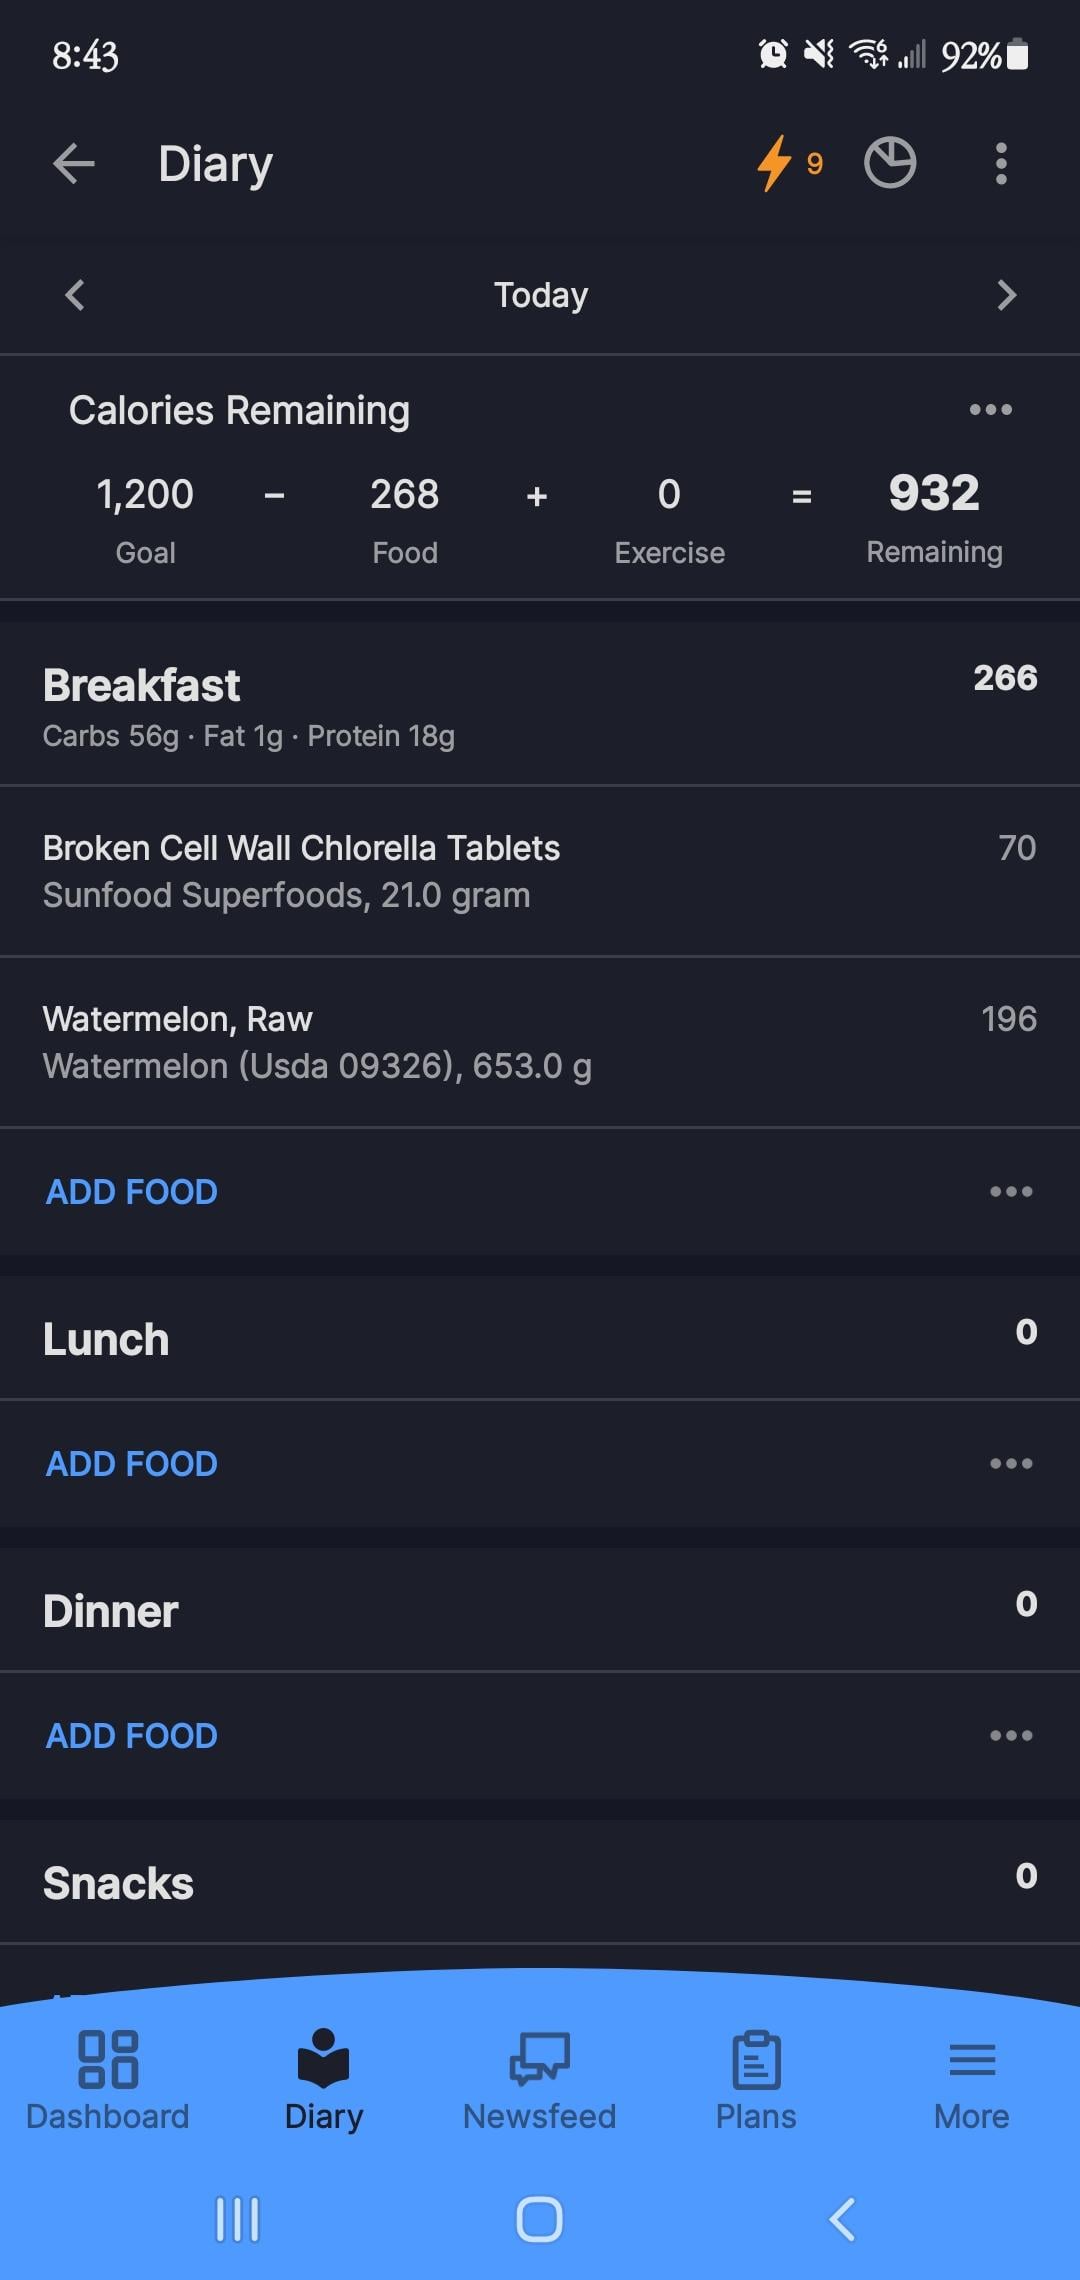Tap the back arrow next to Diary
Viewport: 1080px width, 2280px height.
74,164
